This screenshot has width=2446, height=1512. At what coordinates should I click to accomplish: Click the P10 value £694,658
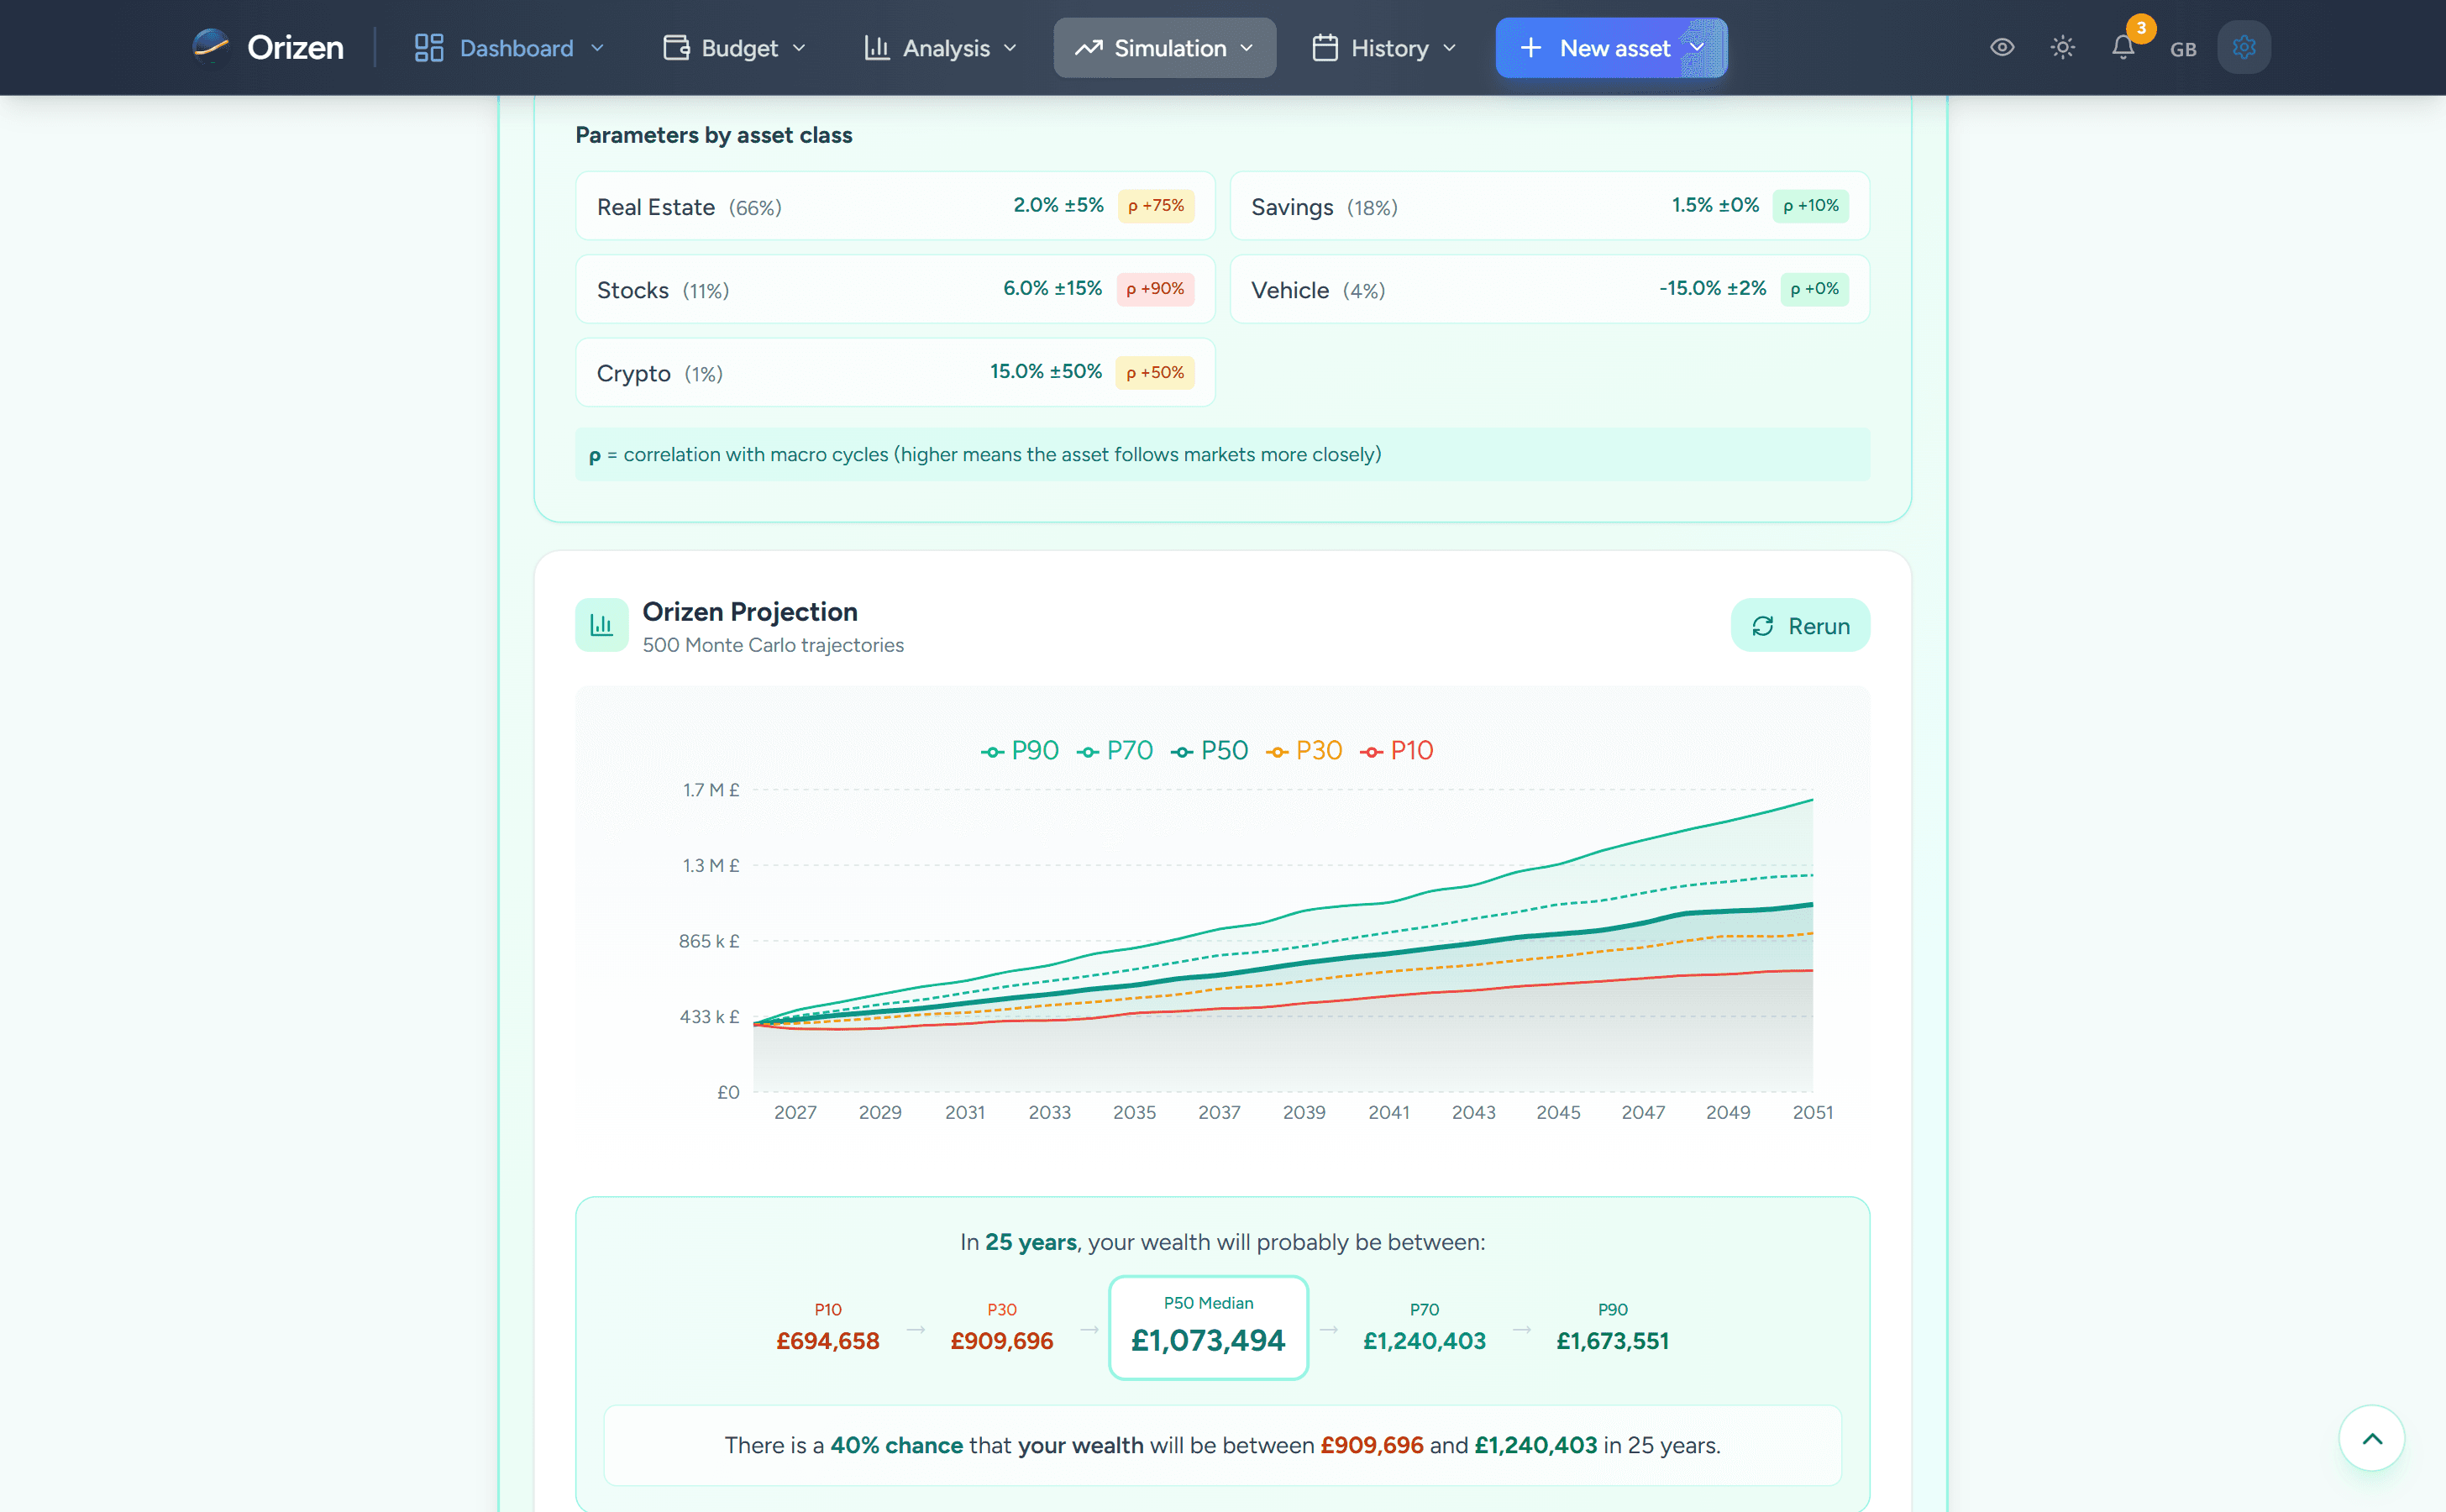pos(828,1341)
